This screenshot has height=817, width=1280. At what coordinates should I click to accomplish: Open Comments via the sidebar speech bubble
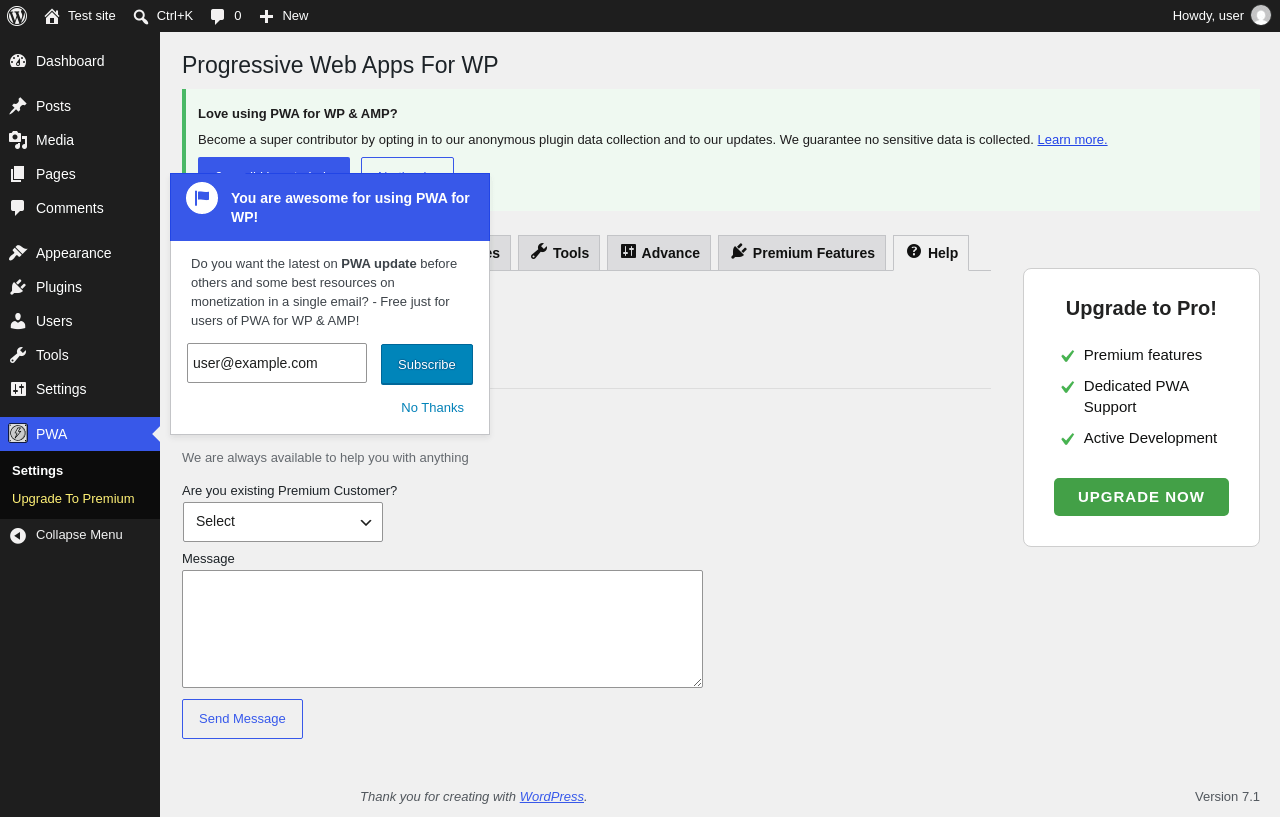(18, 208)
